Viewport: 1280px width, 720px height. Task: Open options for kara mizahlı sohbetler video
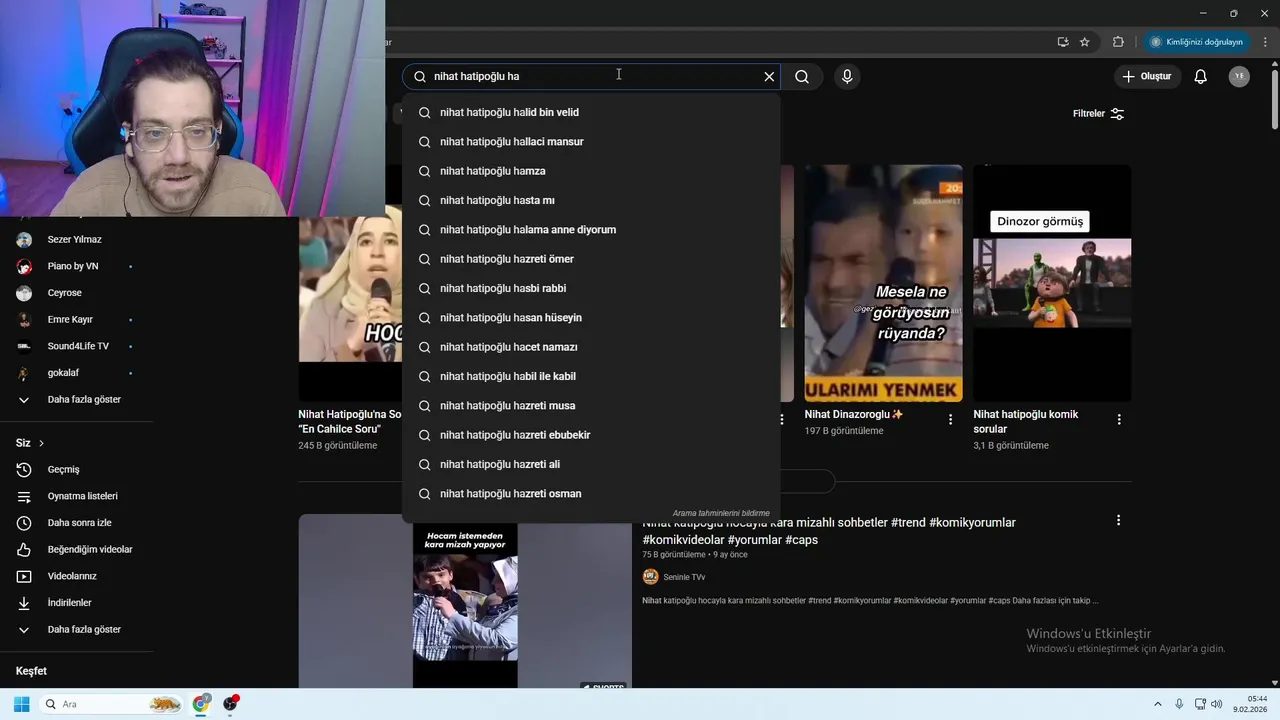coord(1118,520)
